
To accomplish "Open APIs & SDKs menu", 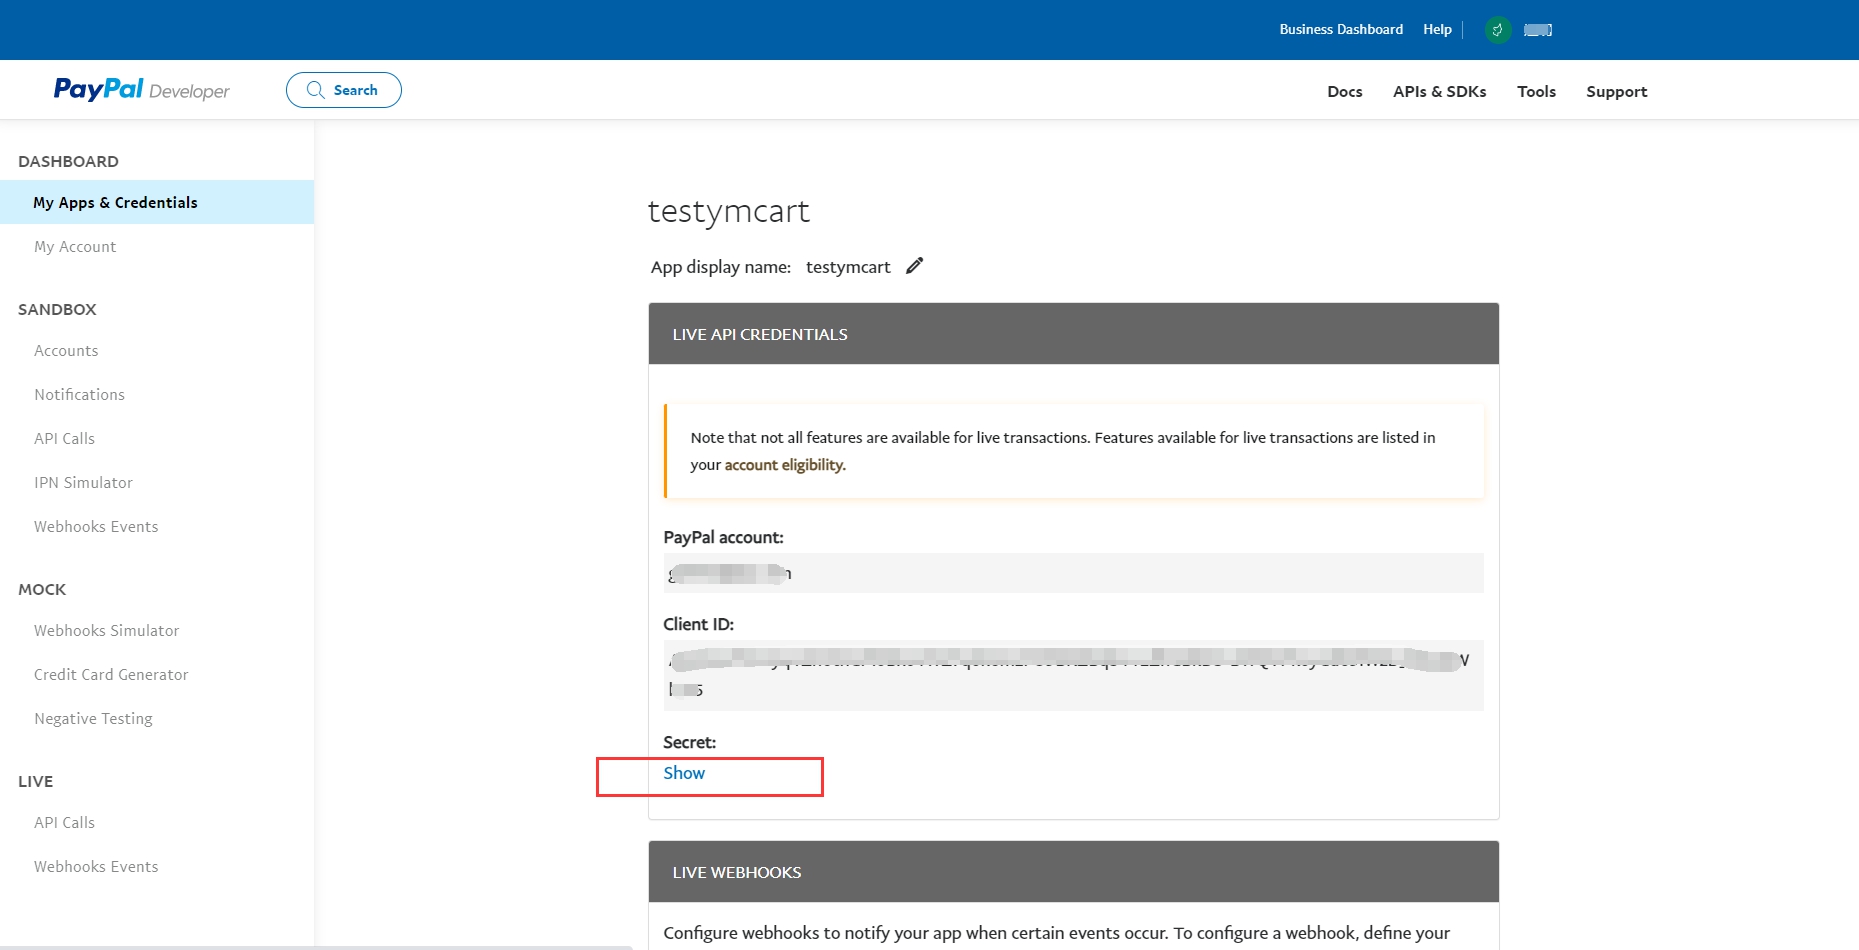I will click(x=1439, y=92).
